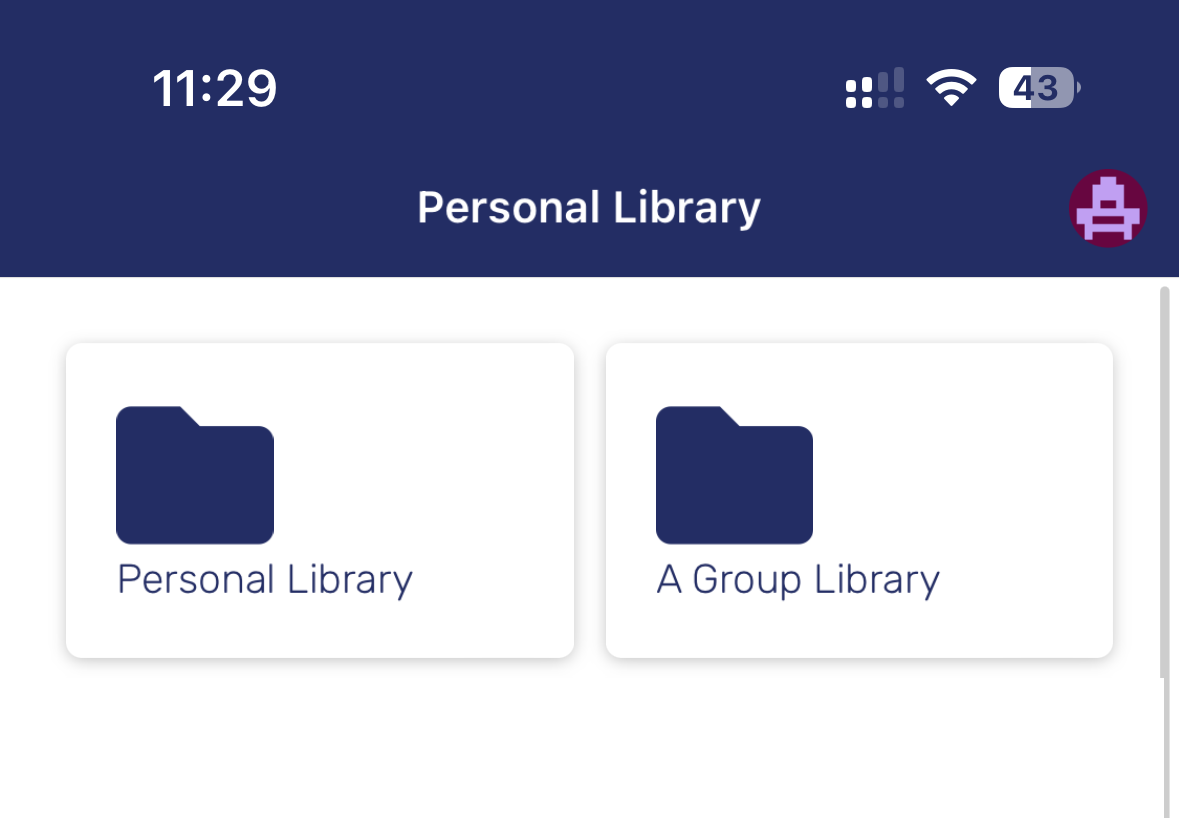Image resolution: width=1179 pixels, height=818 pixels.
Task: Open the A Group Library folder icon
Action: 734,475
